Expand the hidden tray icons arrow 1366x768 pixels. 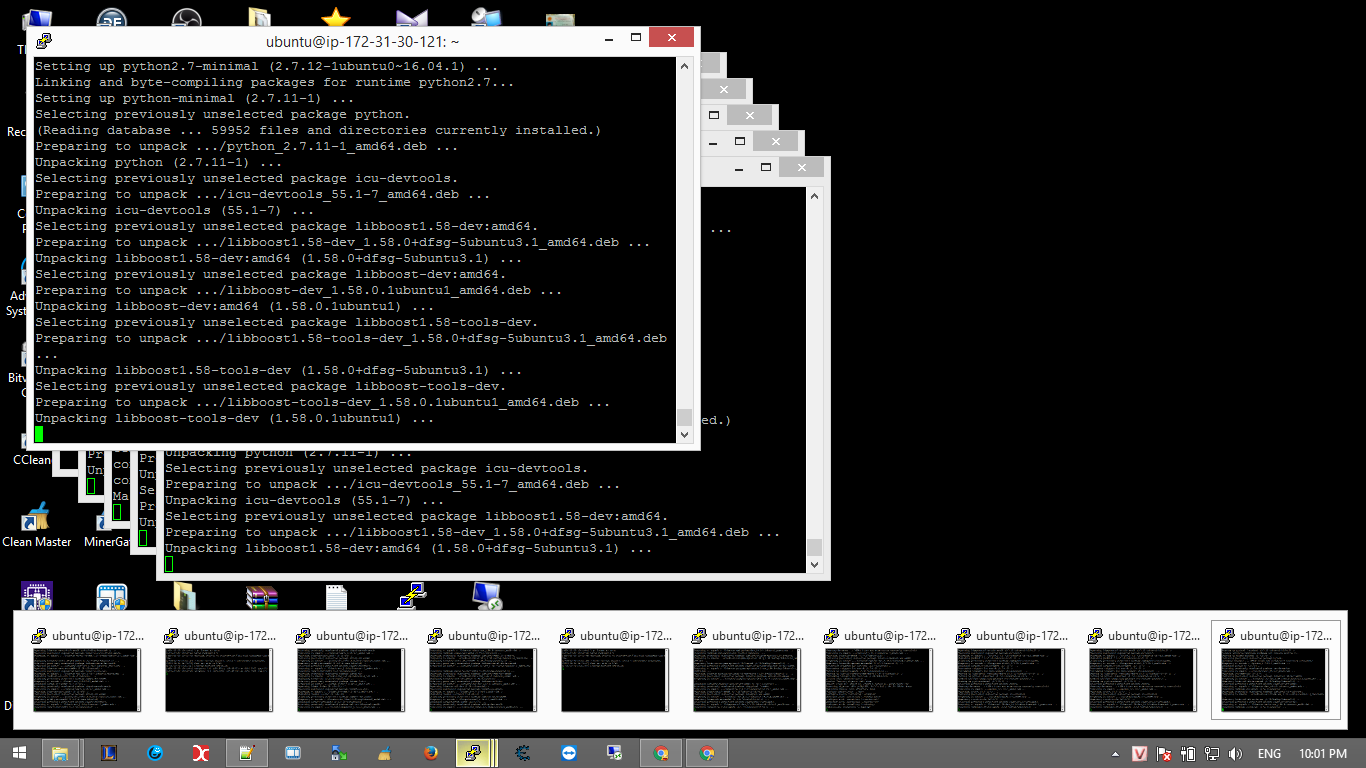pos(1115,754)
